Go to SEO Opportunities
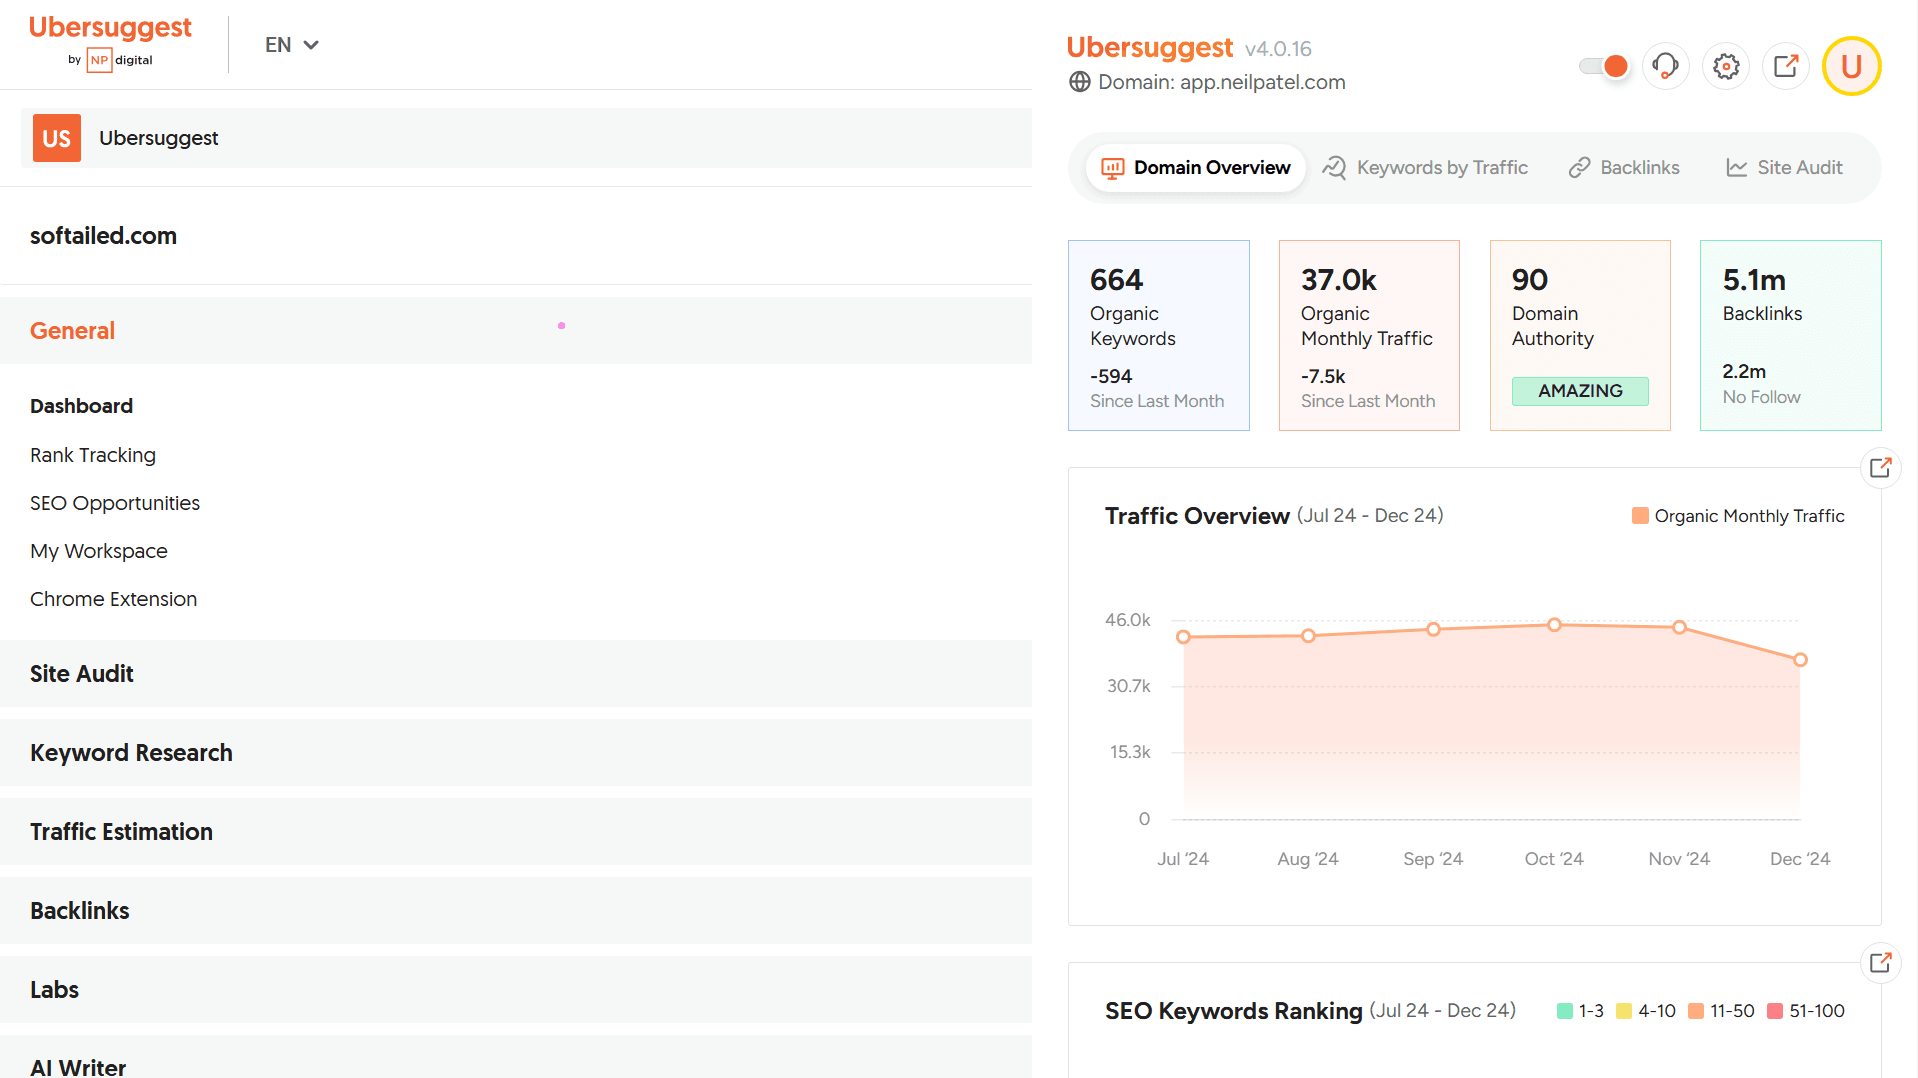This screenshot has height=1078, width=1918. tap(115, 503)
